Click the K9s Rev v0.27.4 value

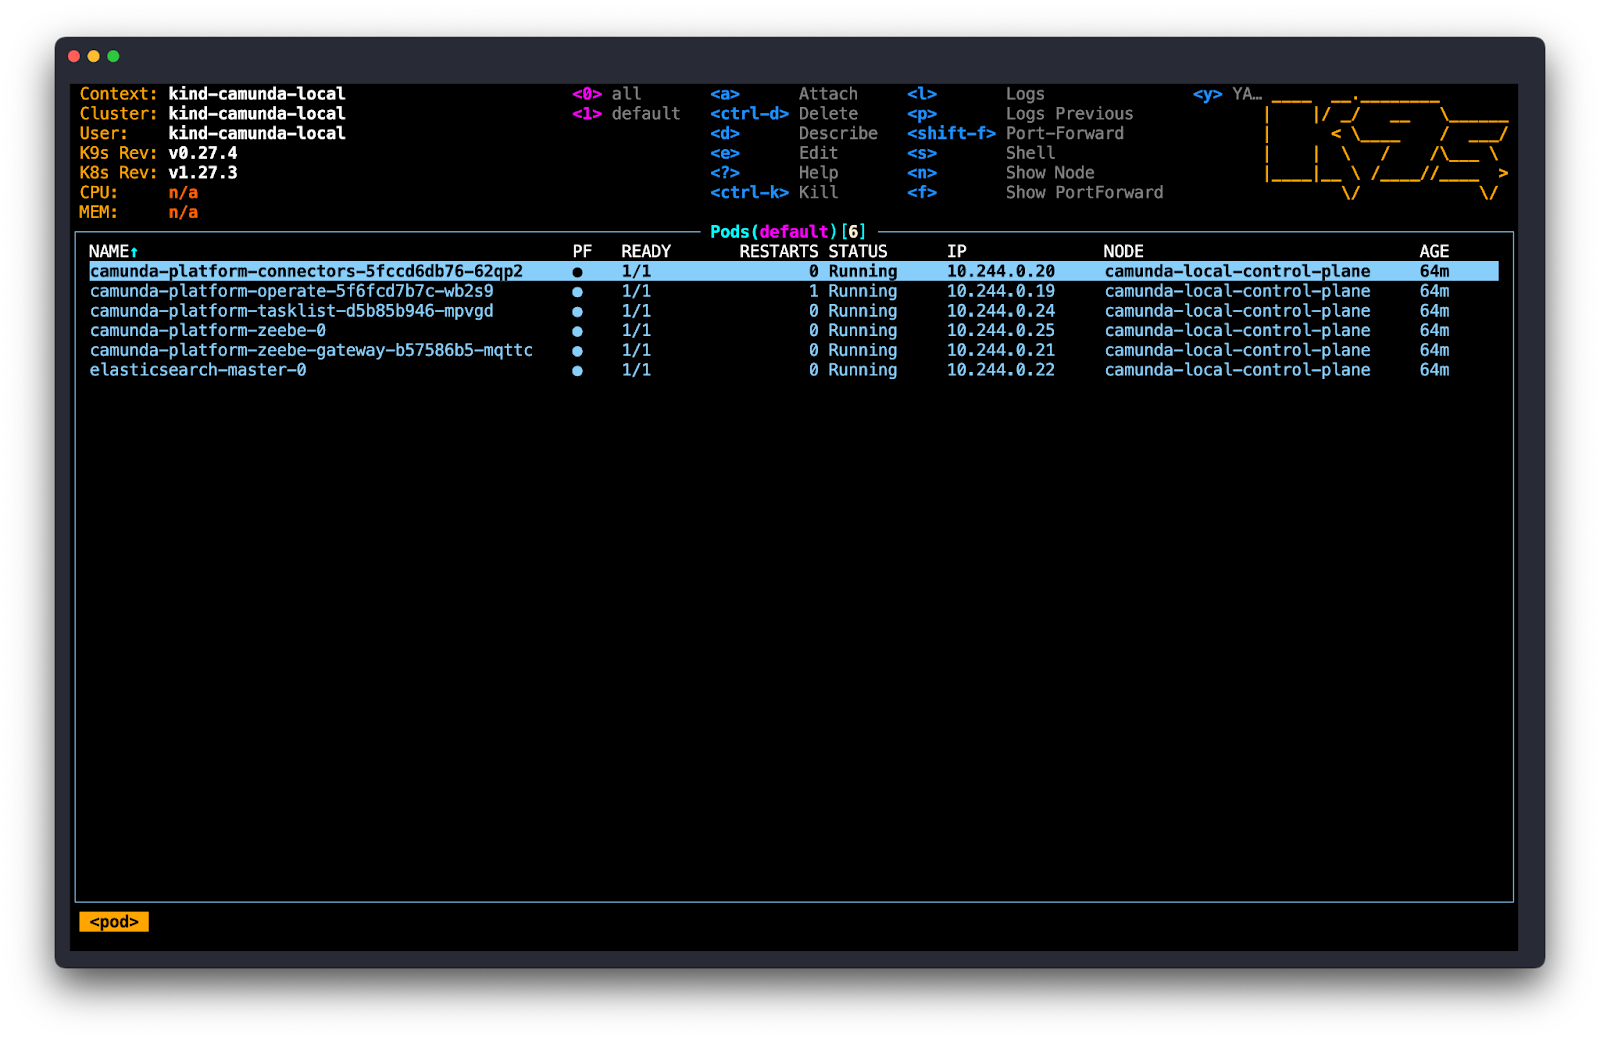[x=203, y=153]
